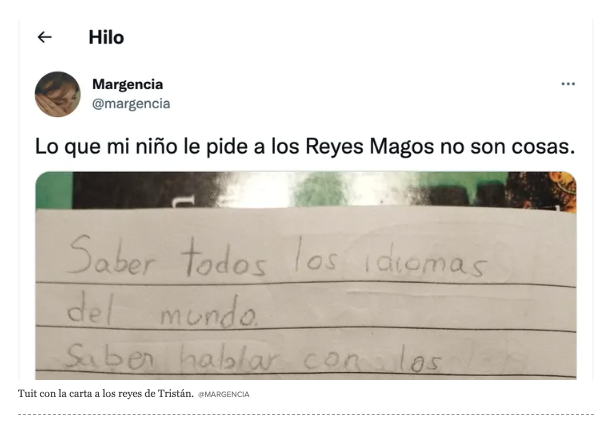Open the three-dot more options menu
This screenshot has width=611, height=437.
tap(568, 84)
